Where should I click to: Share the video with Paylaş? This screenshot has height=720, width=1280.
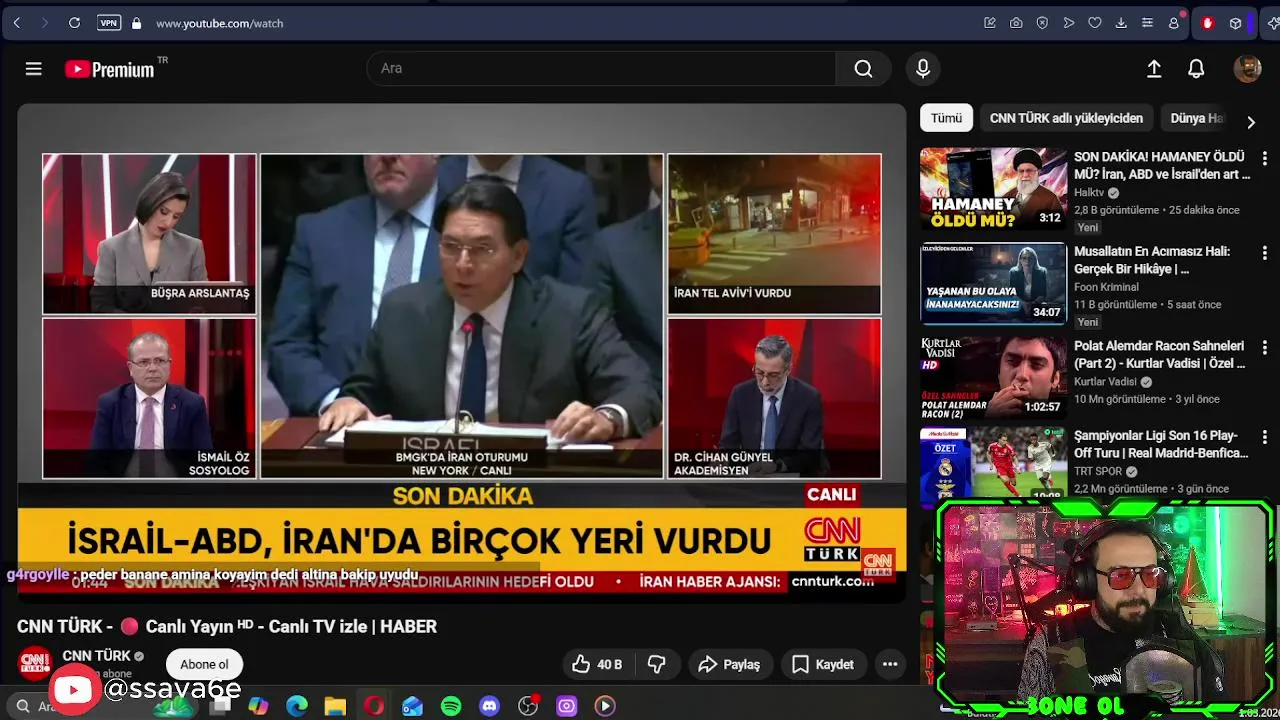pyautogui.click(x=729, y=664)
